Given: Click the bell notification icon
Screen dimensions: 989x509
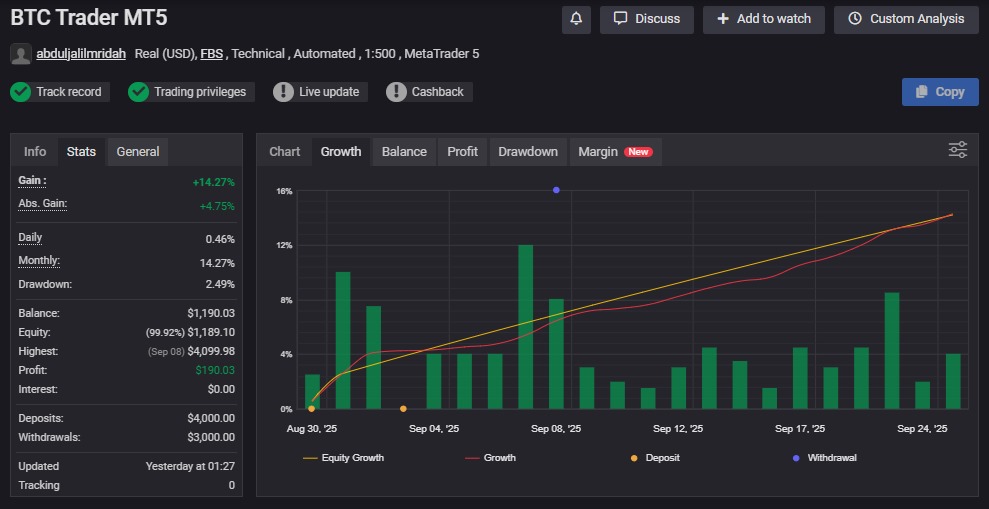Looking at the screenshot, I should [x=576, y=19].
